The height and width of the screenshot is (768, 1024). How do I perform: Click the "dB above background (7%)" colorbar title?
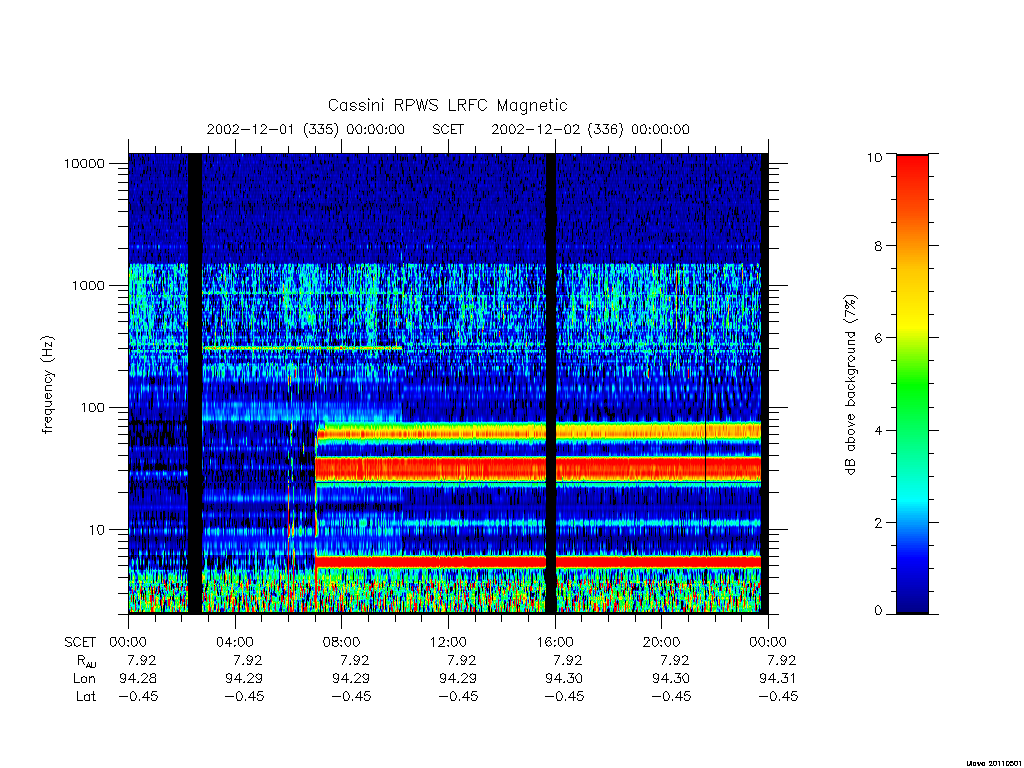pyautogui.click(x=850, y=384)
